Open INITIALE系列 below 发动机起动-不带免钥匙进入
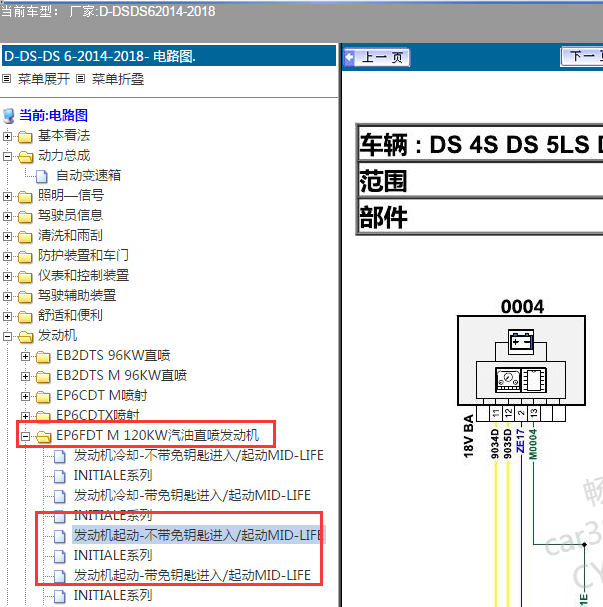Screen dimensions: 603x607 pos(113,556)
